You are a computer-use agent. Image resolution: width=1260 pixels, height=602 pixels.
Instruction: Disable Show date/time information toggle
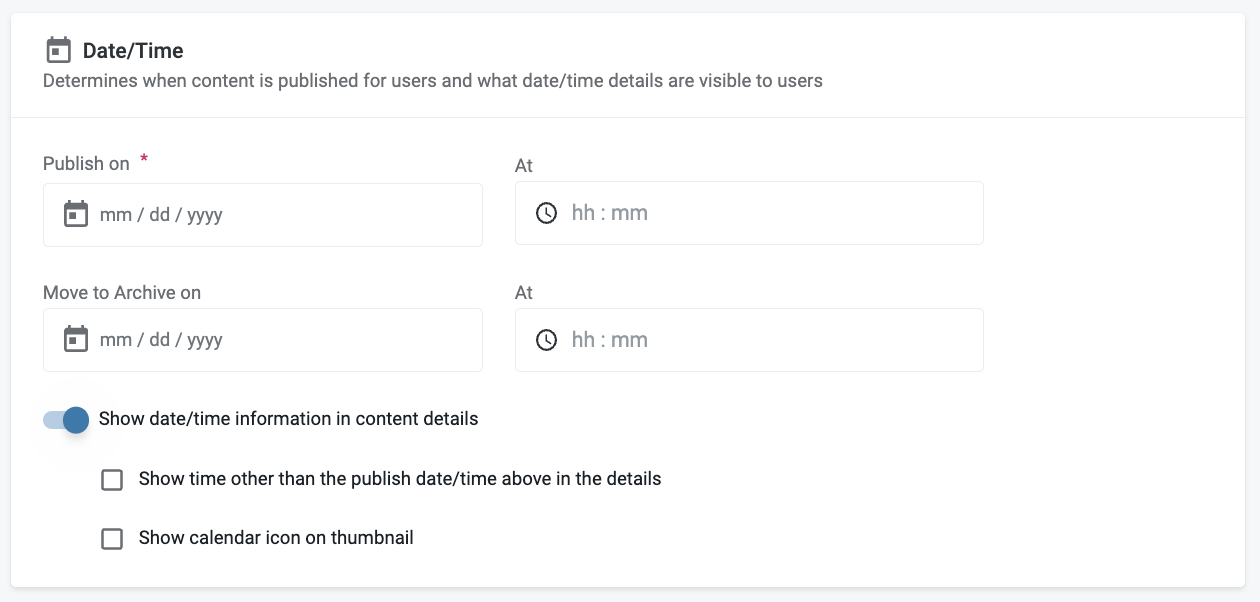67,420
